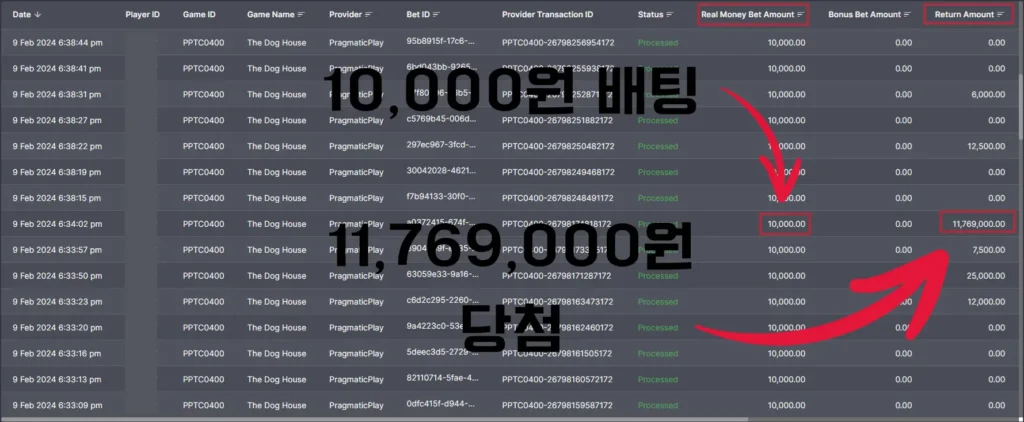This screenshot has width=1024, height=422.
Task: Open the Return Amount filter icon
Action: pyautogui.click(x=1000, y=14)
